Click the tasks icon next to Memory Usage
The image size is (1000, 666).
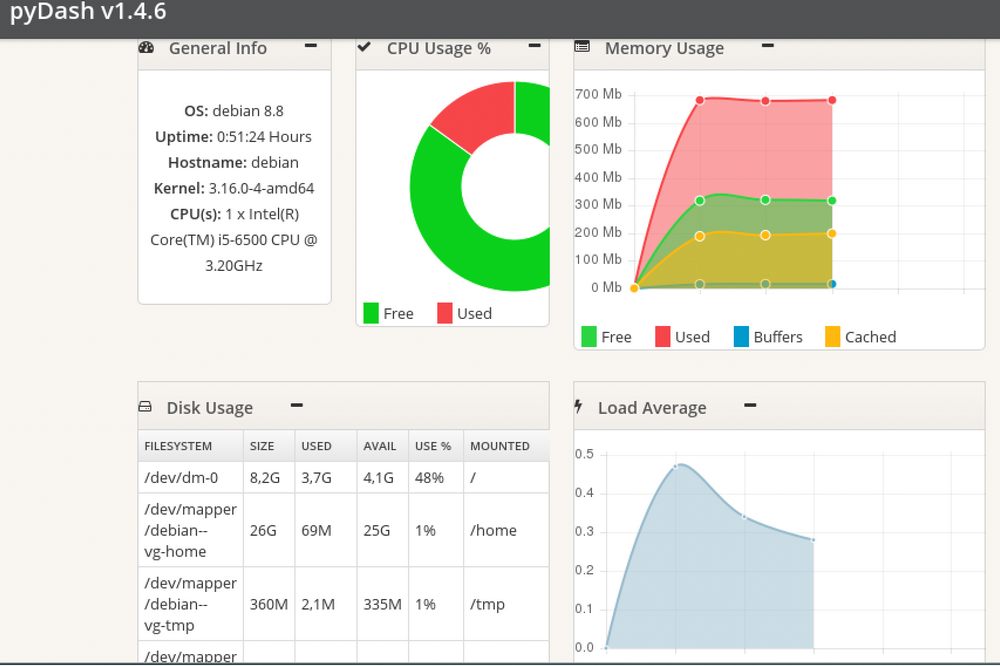(x=582, y=46)
